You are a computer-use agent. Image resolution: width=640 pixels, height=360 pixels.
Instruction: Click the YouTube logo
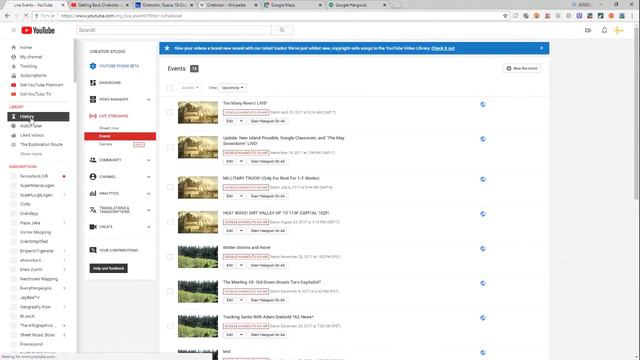coord(38,30)
